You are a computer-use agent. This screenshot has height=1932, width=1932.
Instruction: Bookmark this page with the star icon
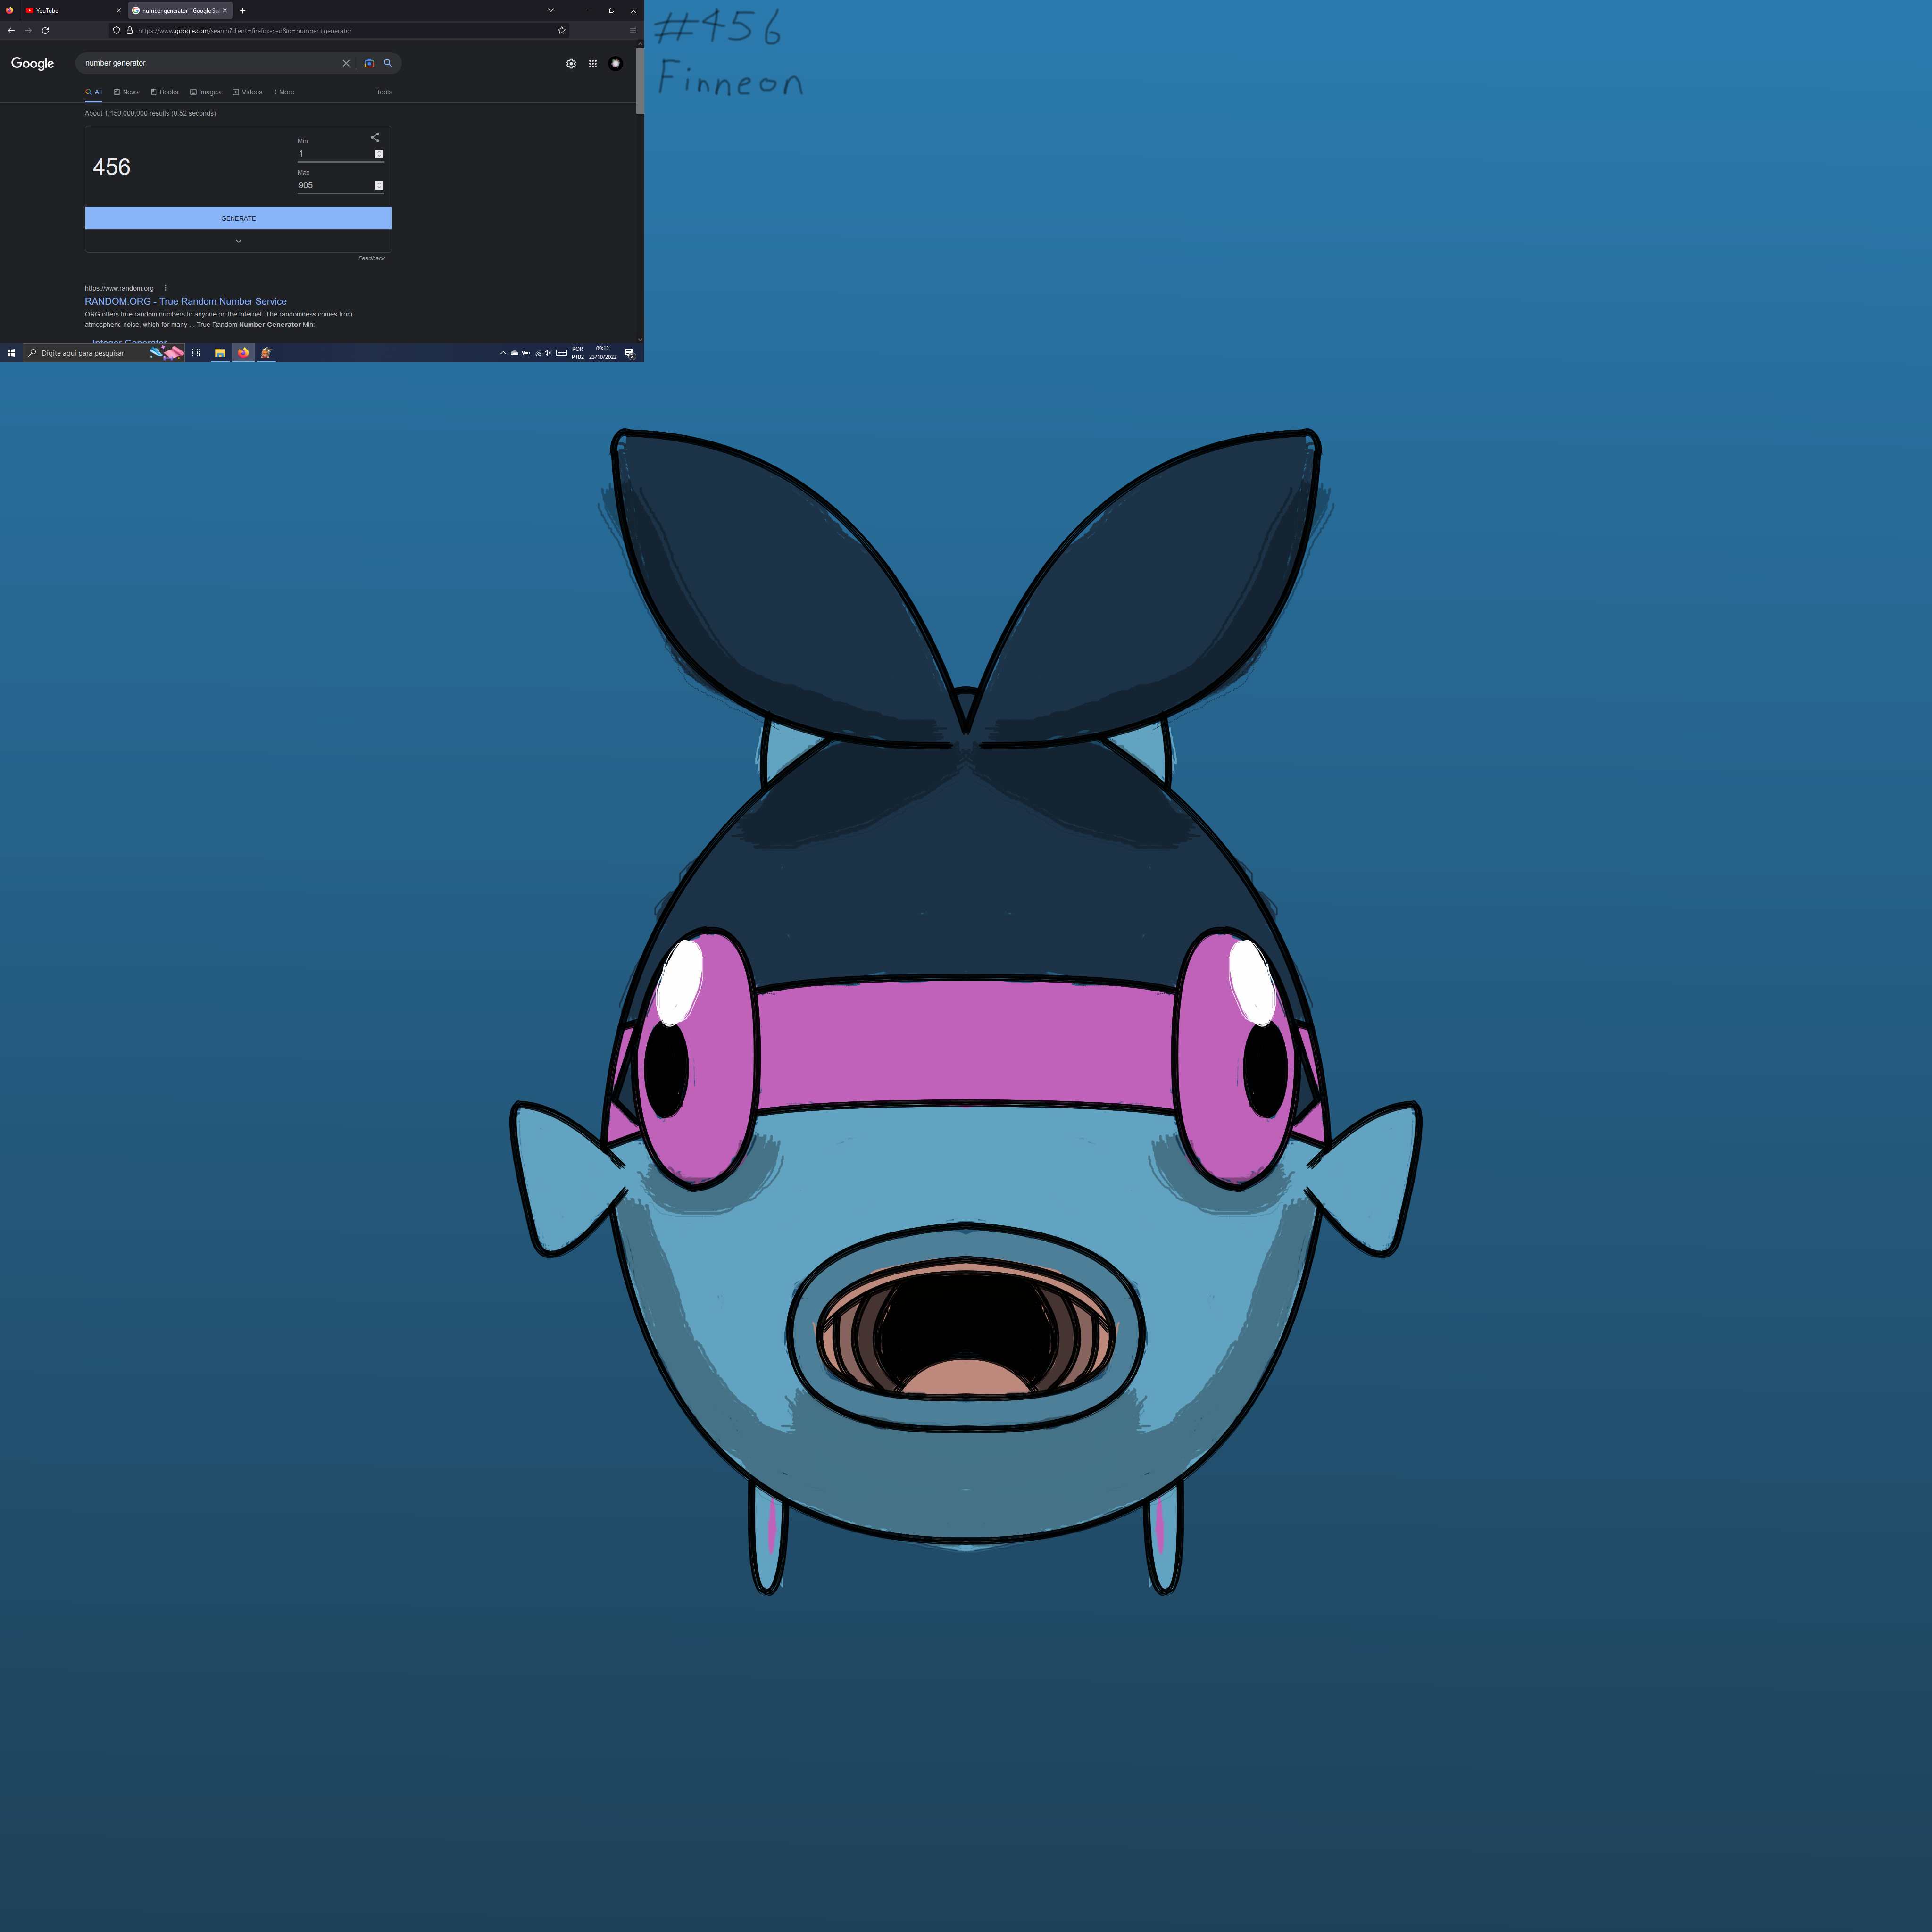click(x=560, y=30)
